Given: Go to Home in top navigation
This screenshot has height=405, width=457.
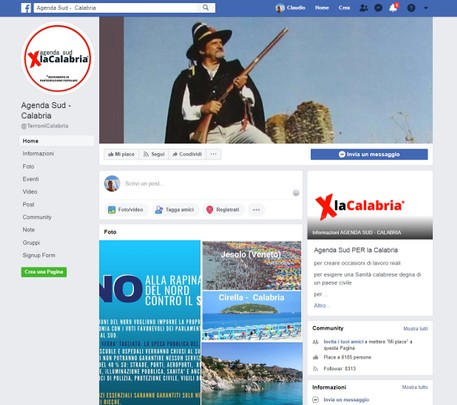Looking at the screenshot, I should 322,8.
